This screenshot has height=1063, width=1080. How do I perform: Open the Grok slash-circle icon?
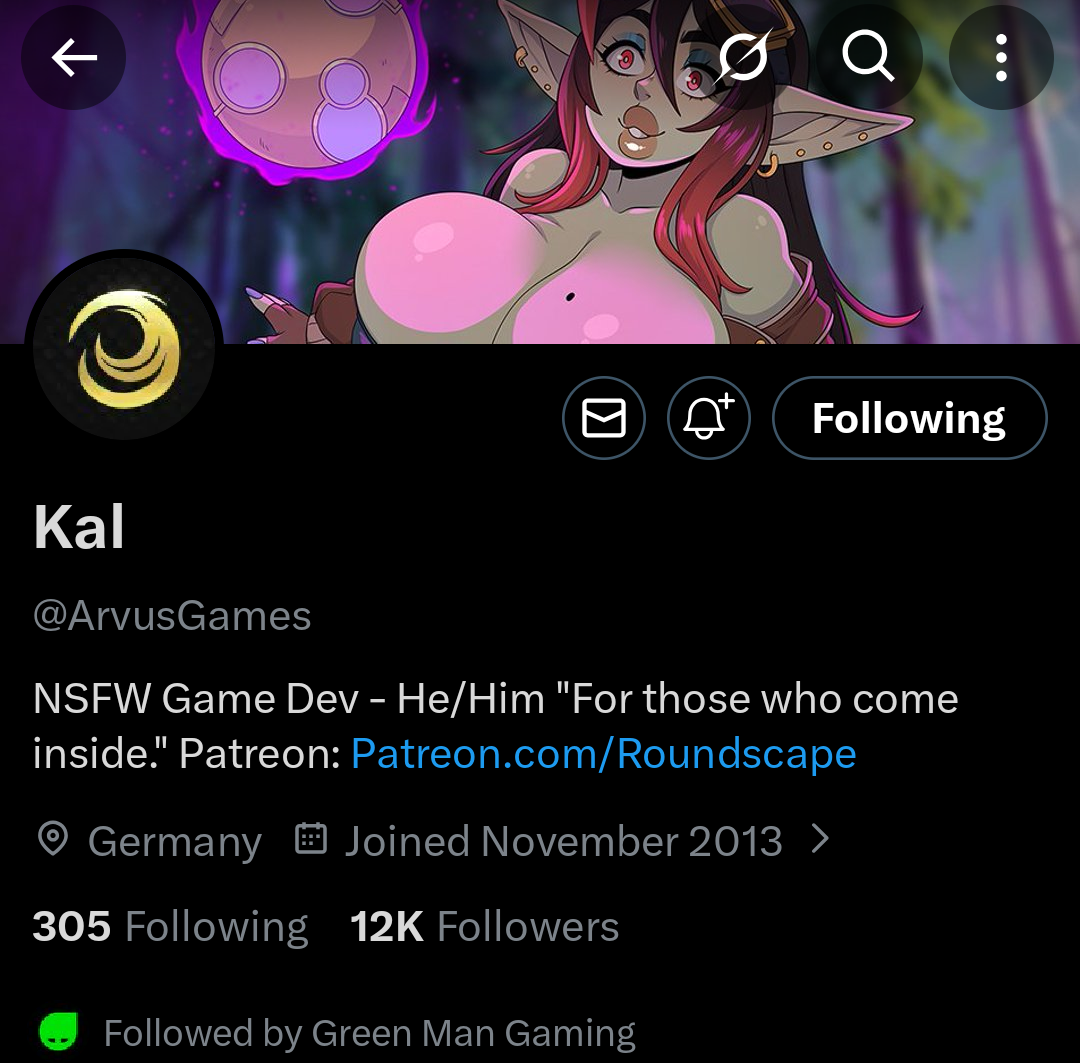[x=743, y=57]
